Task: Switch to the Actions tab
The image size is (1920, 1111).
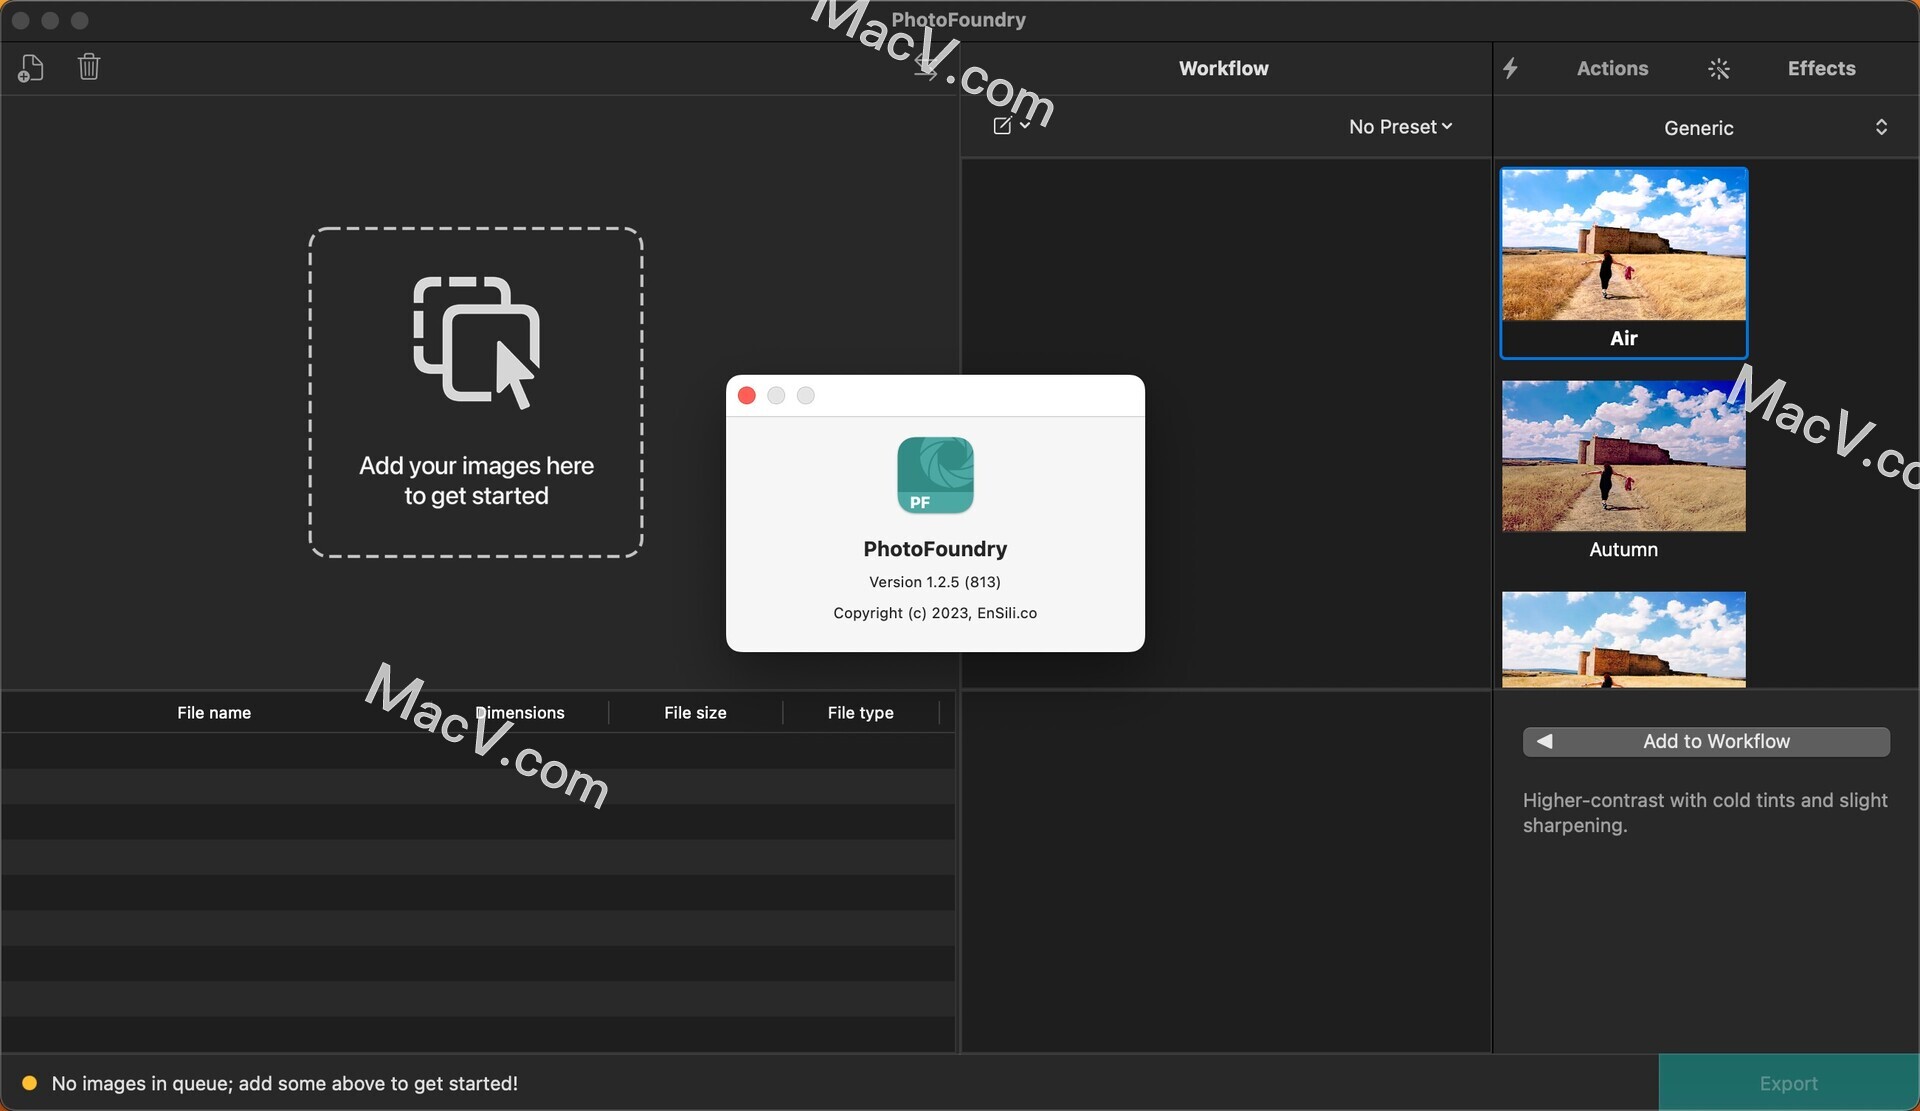Action: (x=1612, y=68)
